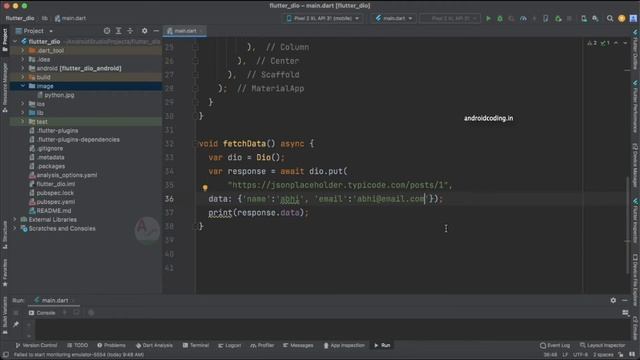The height and width of the screenshot is (360, 640).
Task: Open the Run panel settings gear
Action: [x=613, y=300]
